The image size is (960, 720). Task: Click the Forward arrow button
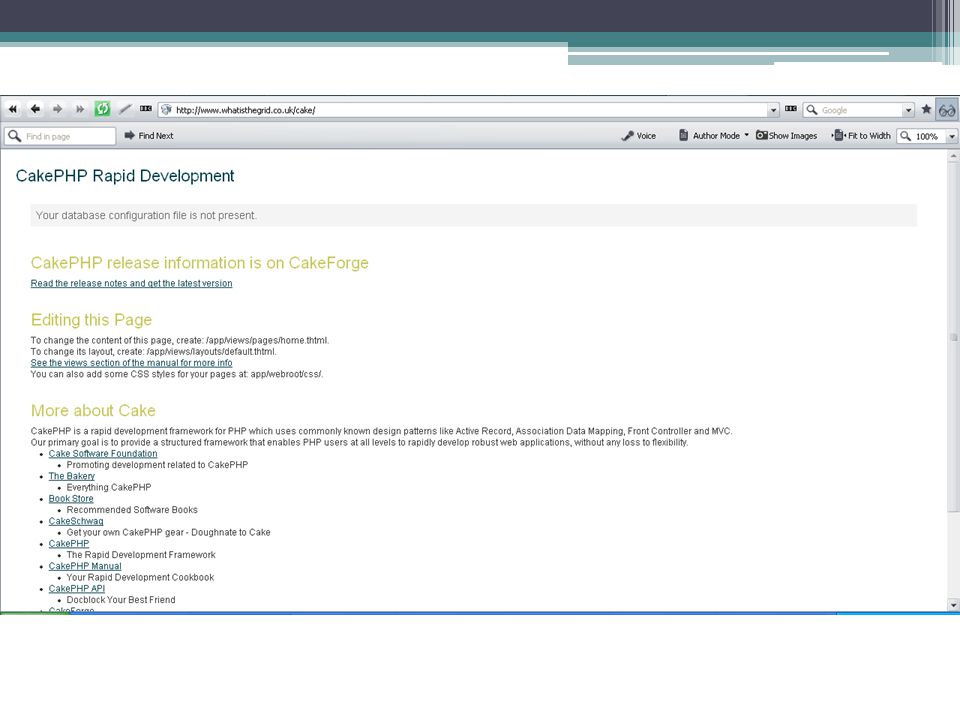(58, 110)
